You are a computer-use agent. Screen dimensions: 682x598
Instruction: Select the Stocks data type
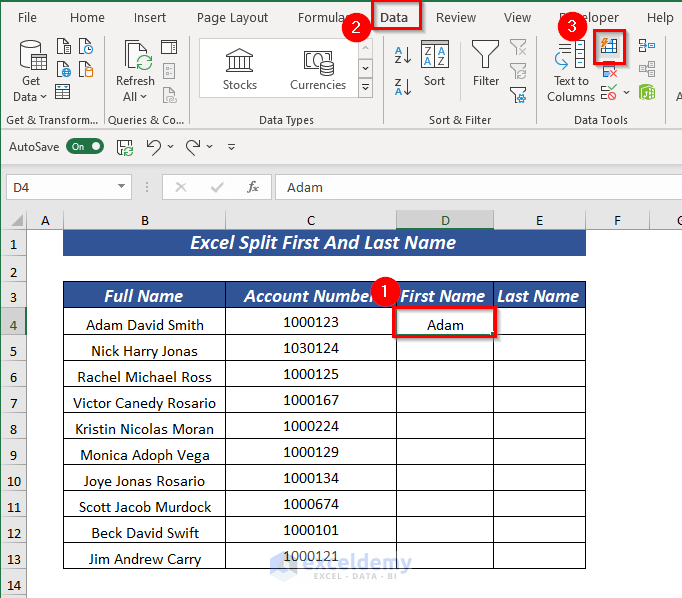(240, 67)
